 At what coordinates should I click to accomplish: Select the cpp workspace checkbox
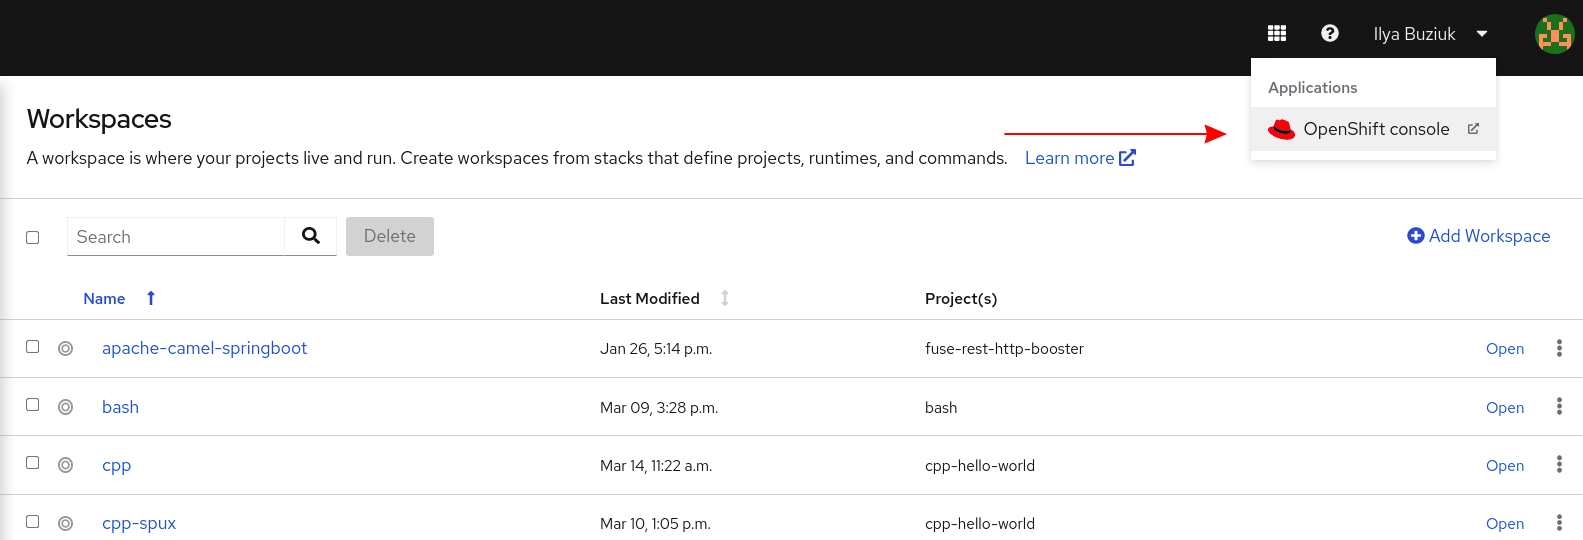tap(33, 463)
